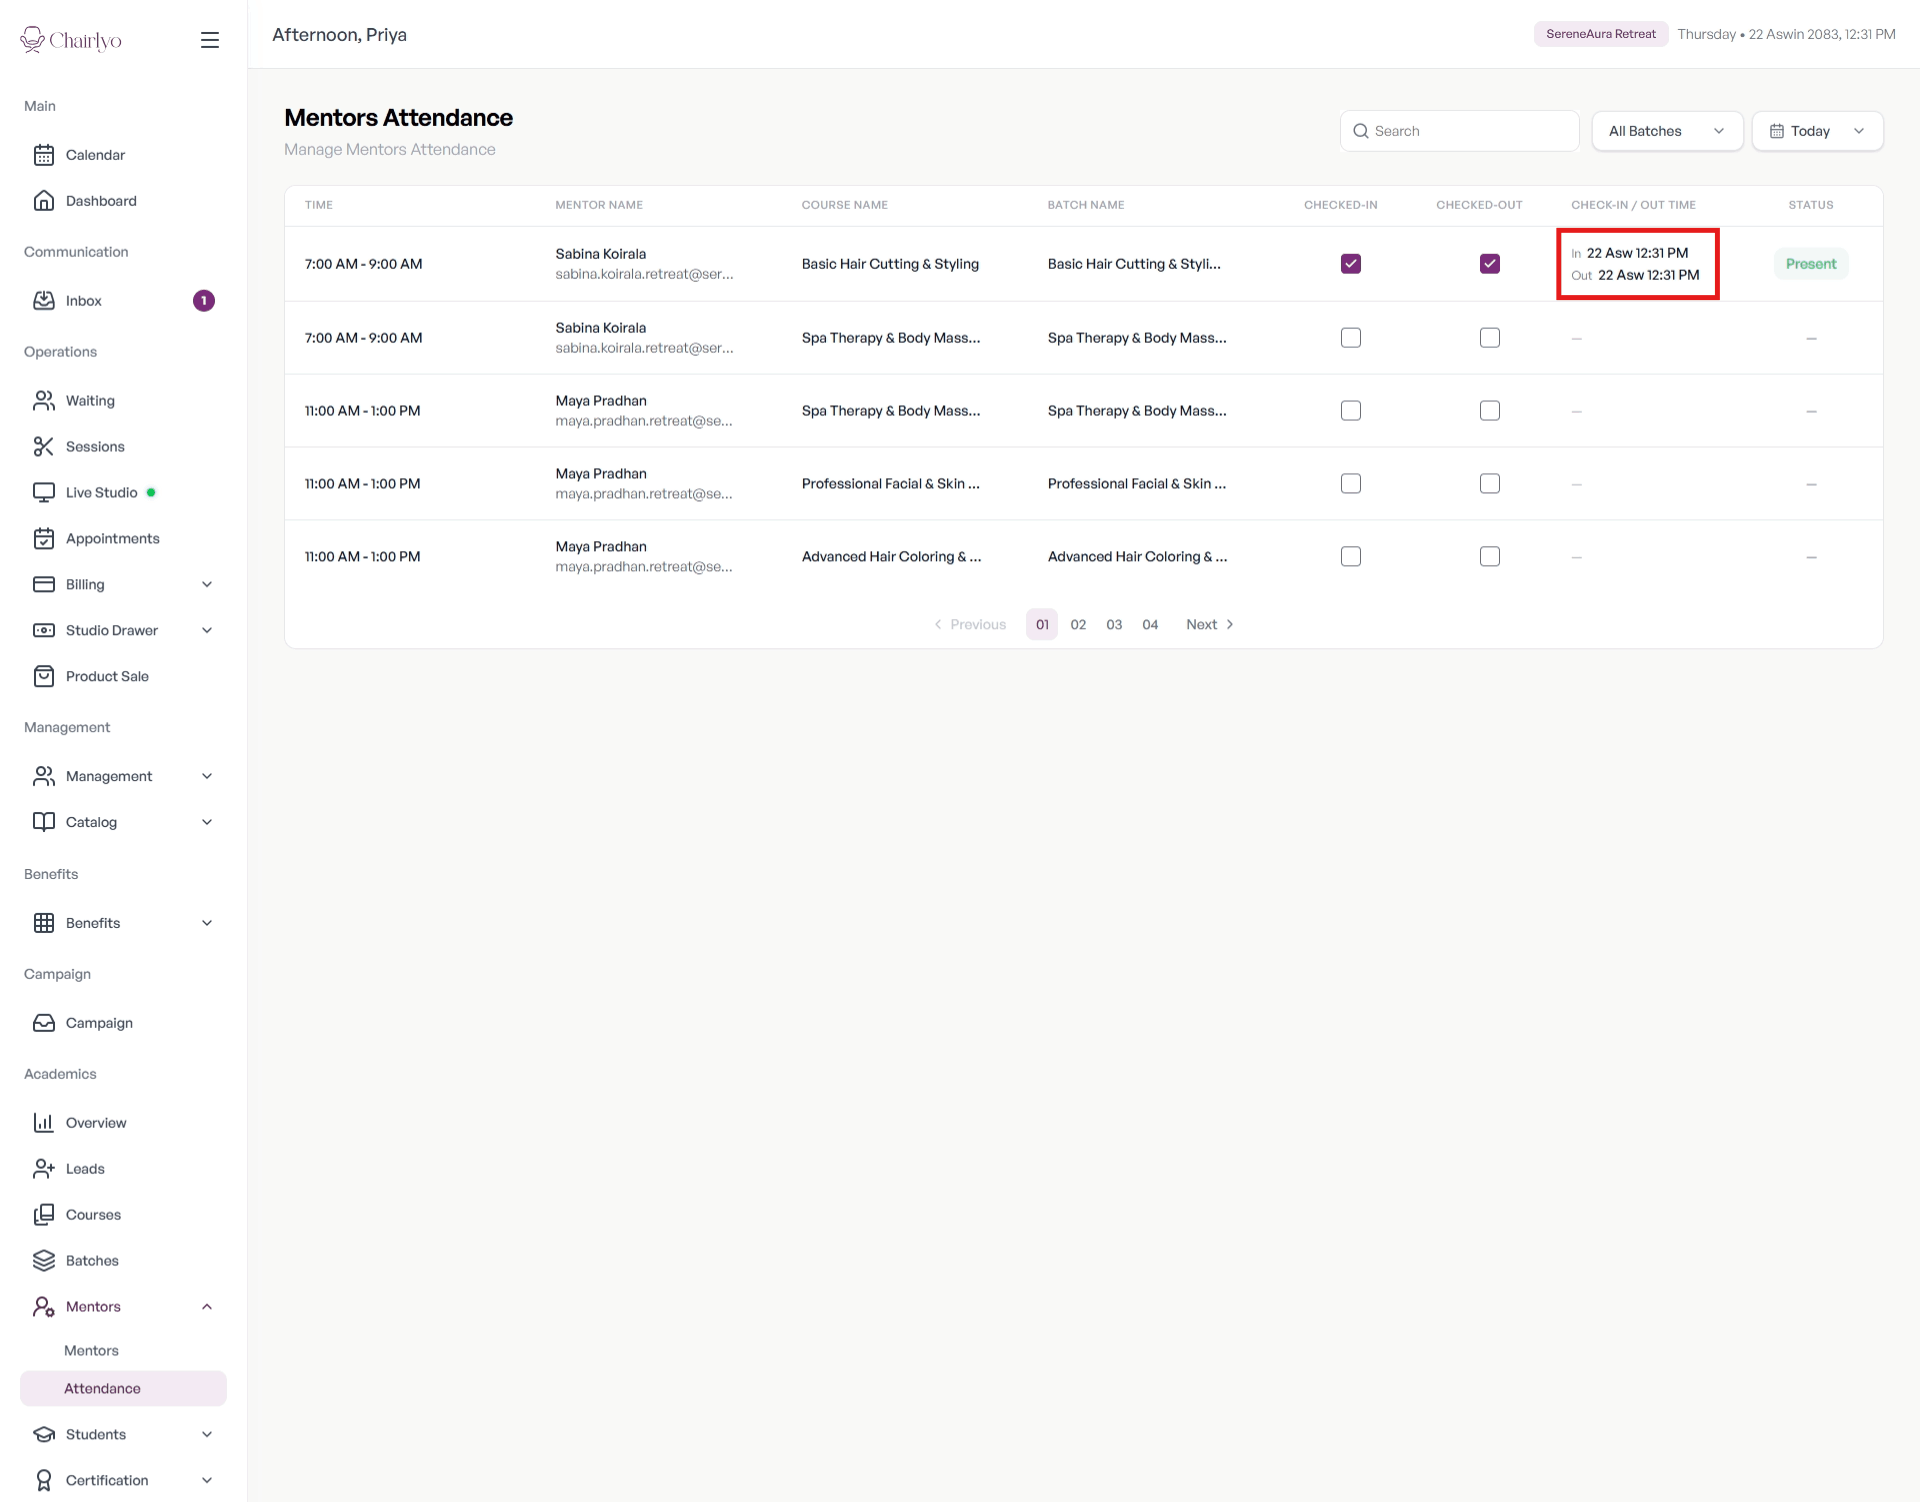The image size is (1920, 1502).
Task: Uncheck Checked-Out for Basic Hair Cutting row
Action: click(x=1490, y=264)
